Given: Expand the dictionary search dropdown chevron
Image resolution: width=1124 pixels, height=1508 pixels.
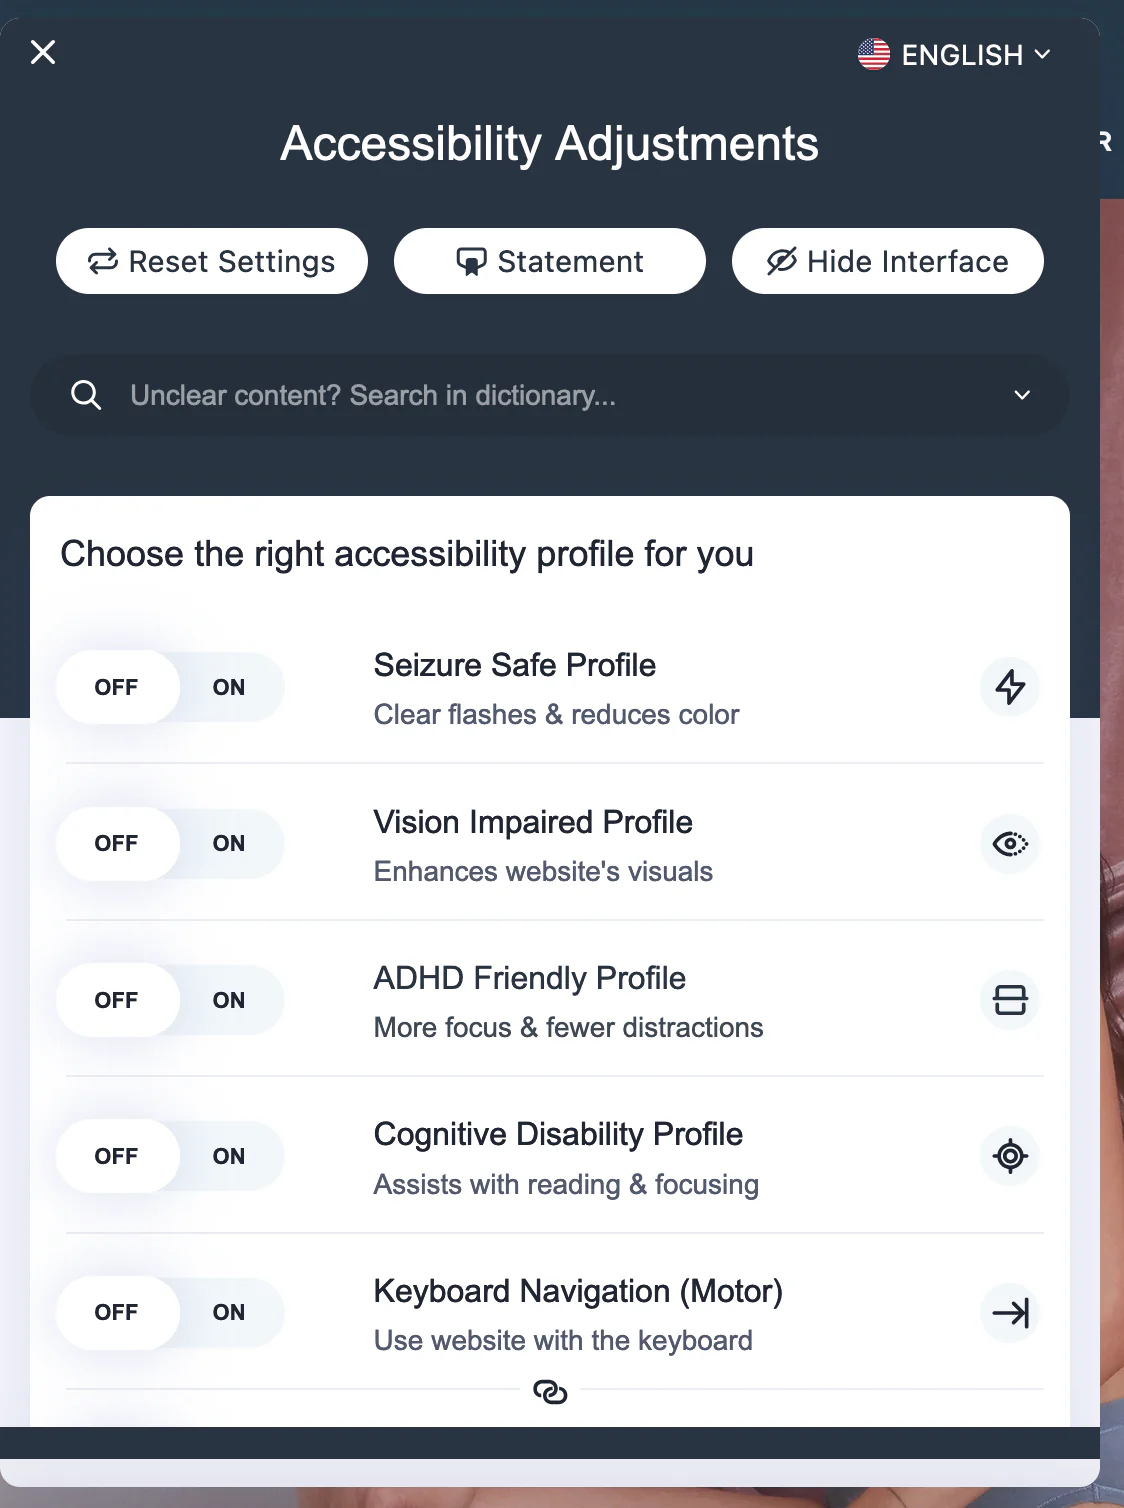Looking at the screenshot, I should [x=1022, y=395].
